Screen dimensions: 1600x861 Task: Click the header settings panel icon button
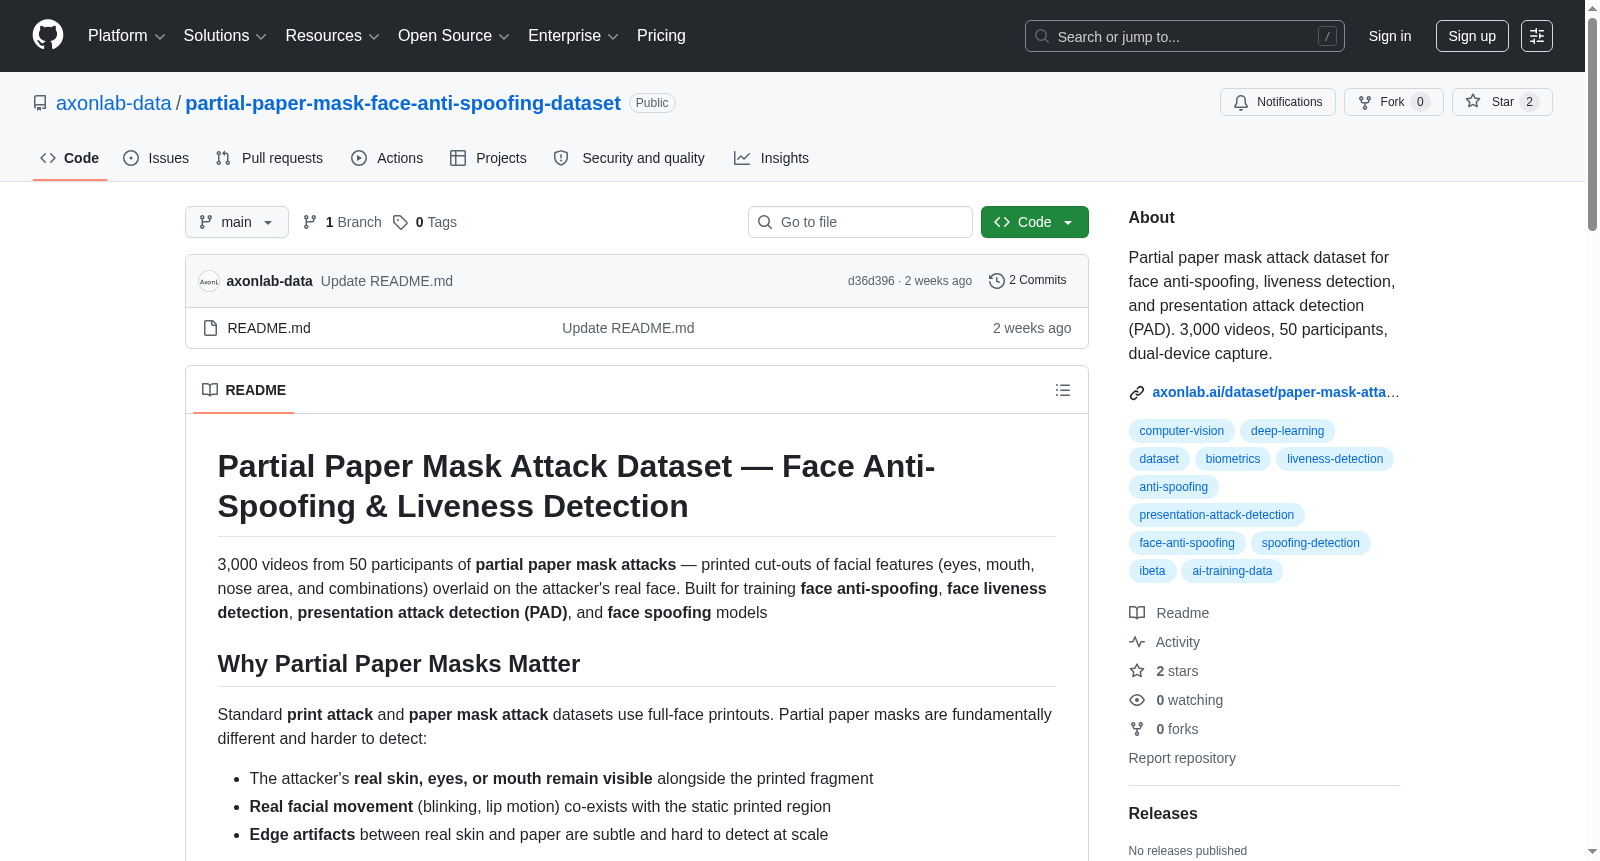click(1537, 36)
